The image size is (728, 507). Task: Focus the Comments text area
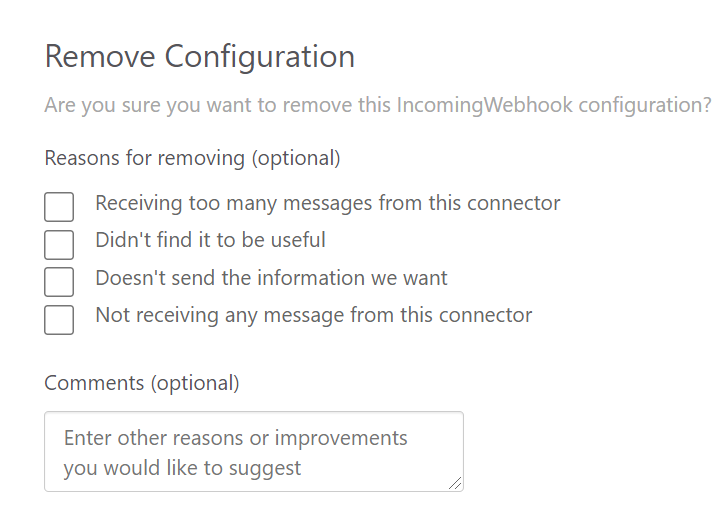pyautogui.click(x=254, y=451)
